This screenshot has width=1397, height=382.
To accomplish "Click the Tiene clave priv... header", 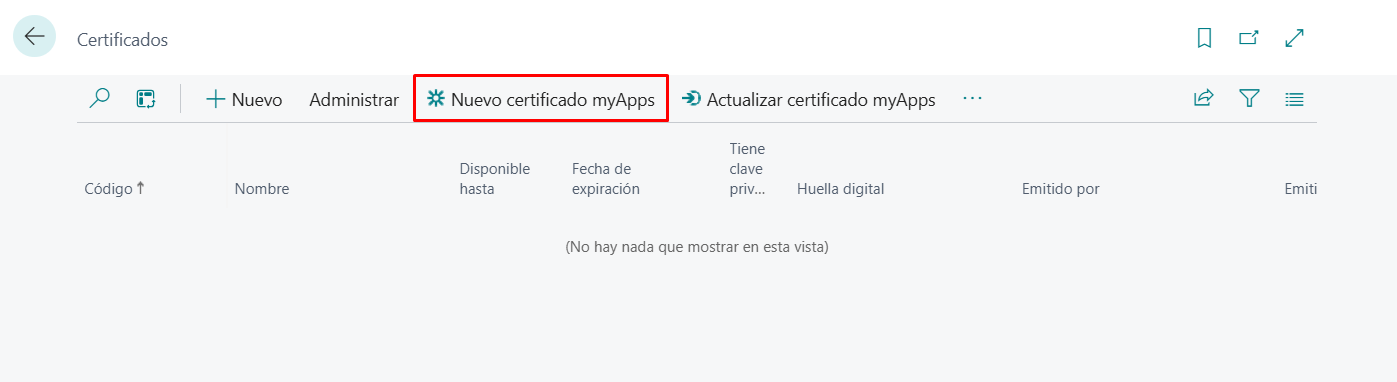I will coord(748,169).
